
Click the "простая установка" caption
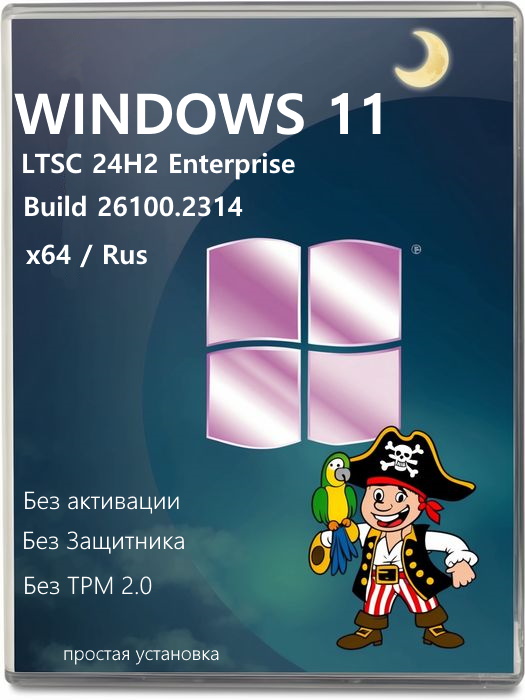pyautogui.click(x=141, y=655)
